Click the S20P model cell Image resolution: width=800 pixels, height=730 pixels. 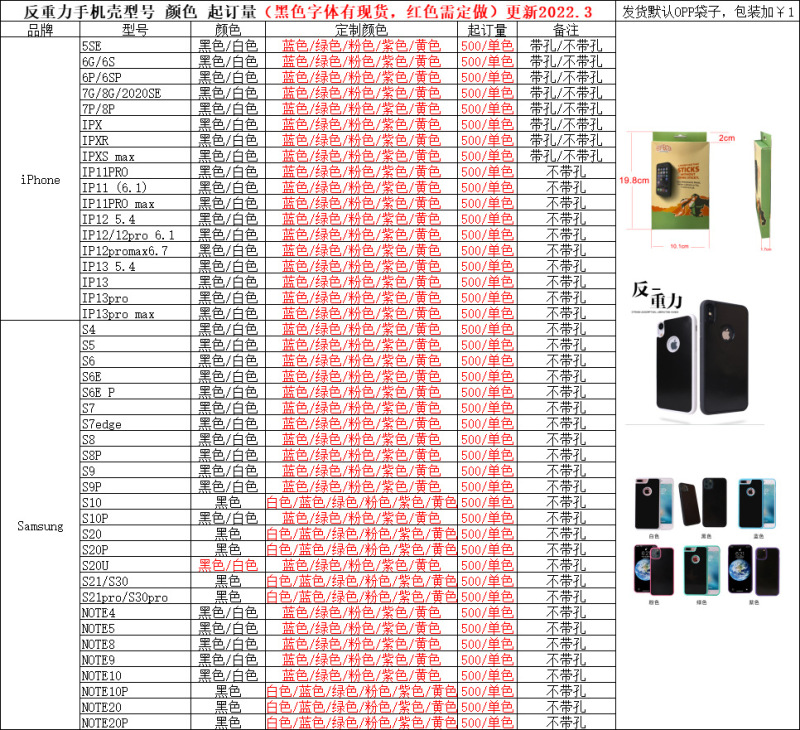pos(135,549)
